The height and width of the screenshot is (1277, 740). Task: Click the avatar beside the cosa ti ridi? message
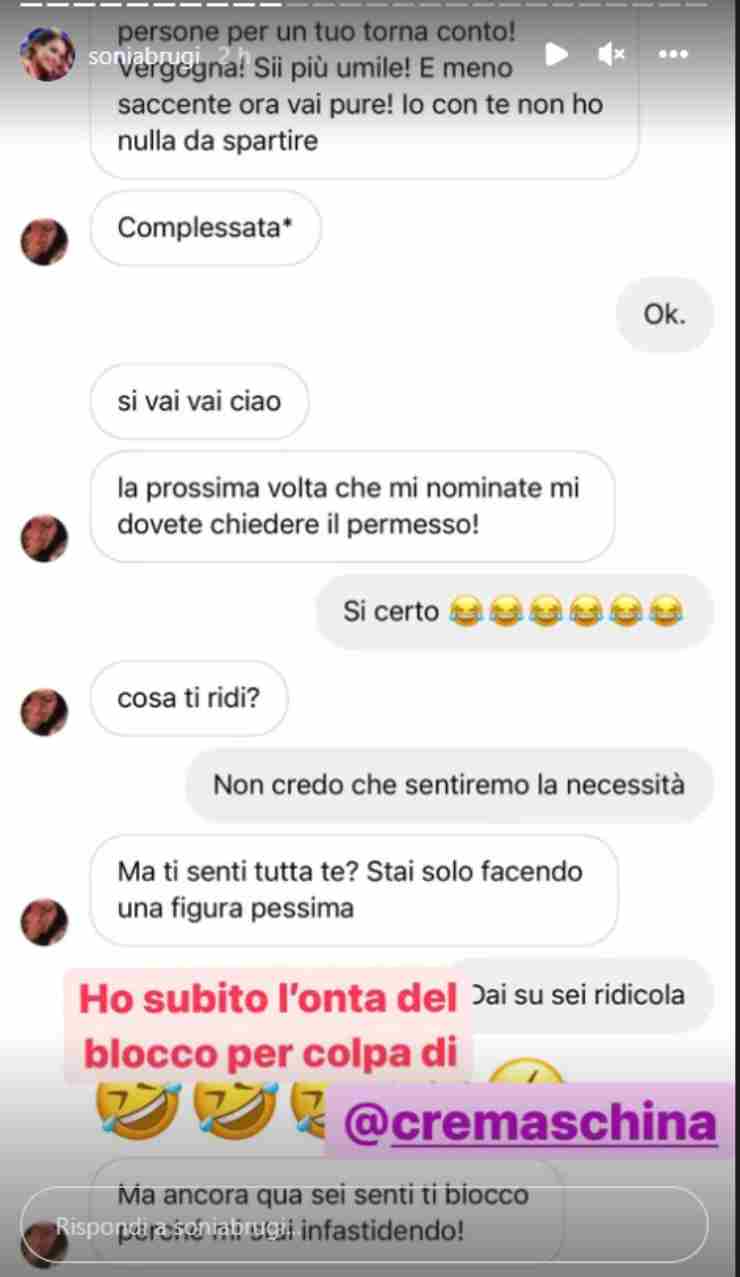click(44, 712)
